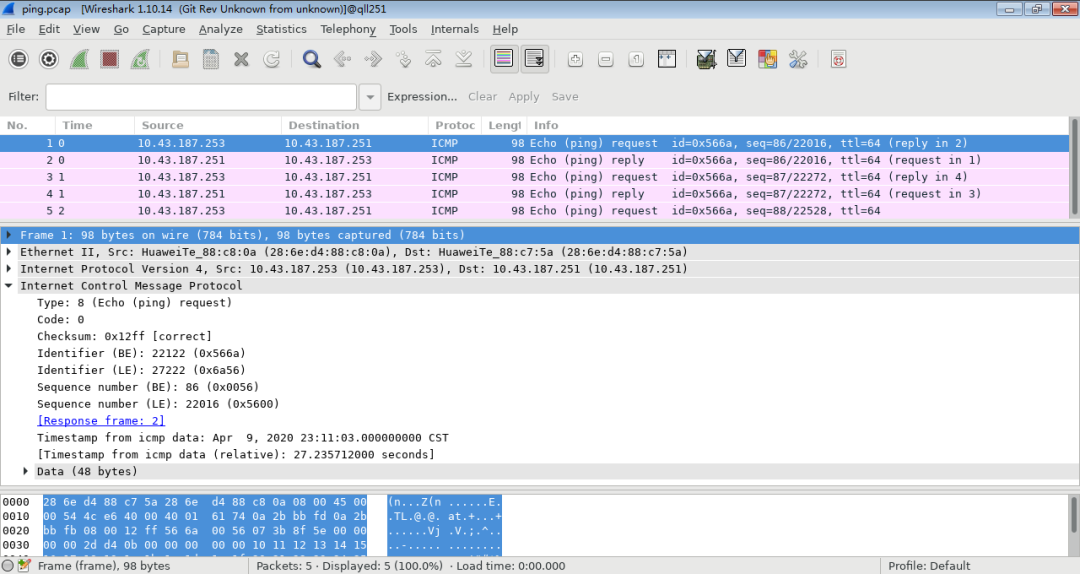Jump to the first packet icon
This screenshot has width=1080, height=574.
(433, 59)
